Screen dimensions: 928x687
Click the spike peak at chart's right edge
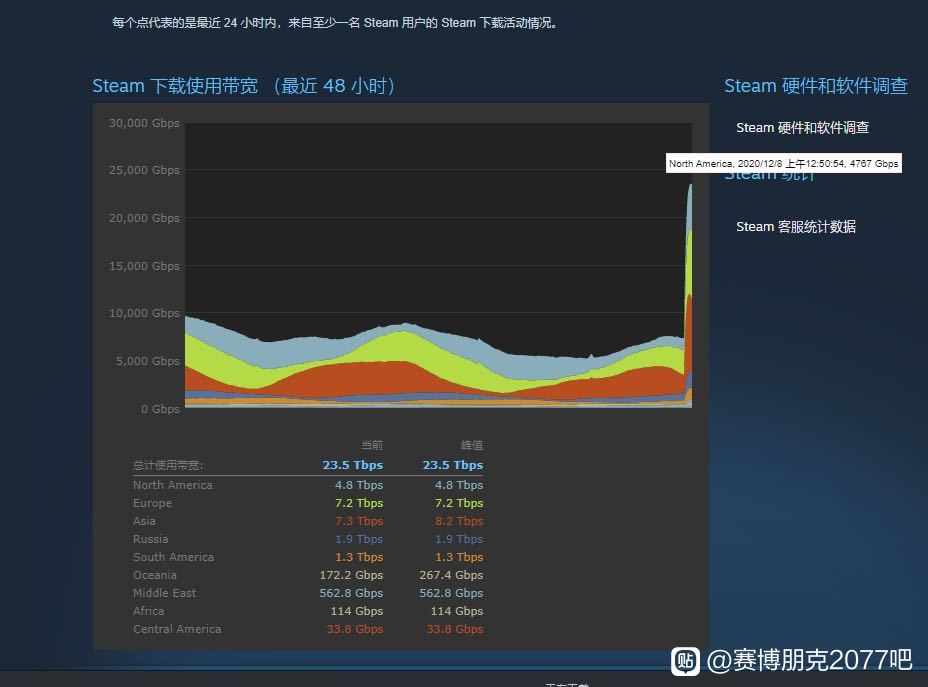pos(690,186)
